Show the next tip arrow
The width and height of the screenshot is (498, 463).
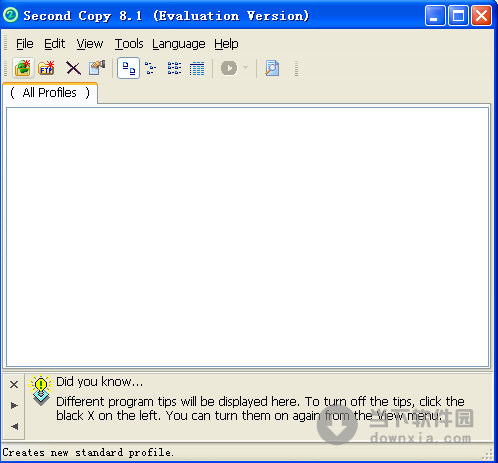tap(14, 405)
